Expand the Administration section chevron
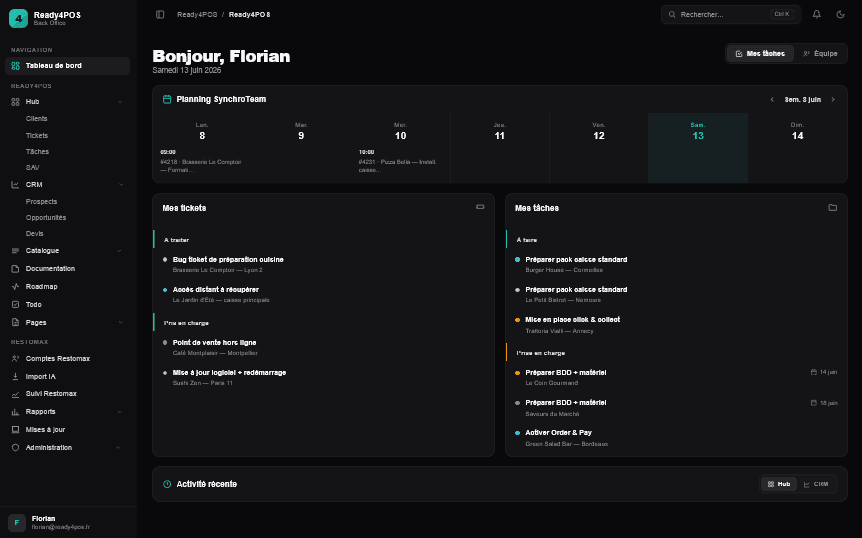Viewport: 862px width, 538px height. click(x=118, y=448)
